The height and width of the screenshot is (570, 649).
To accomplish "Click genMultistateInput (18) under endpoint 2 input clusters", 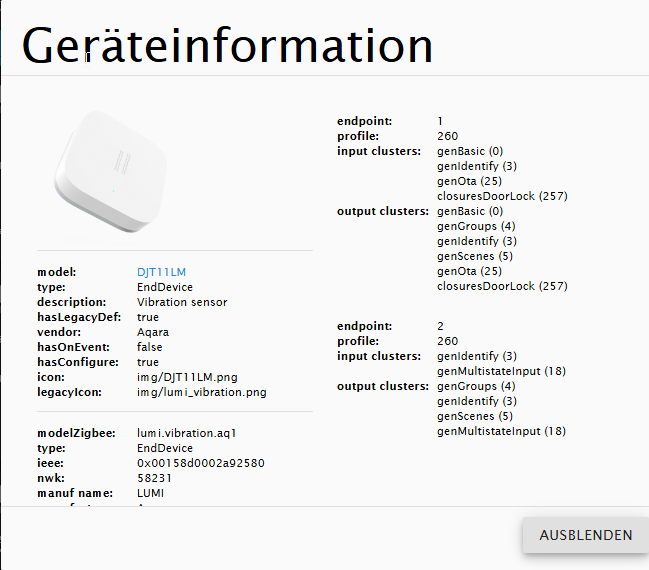I will [501, 371].
